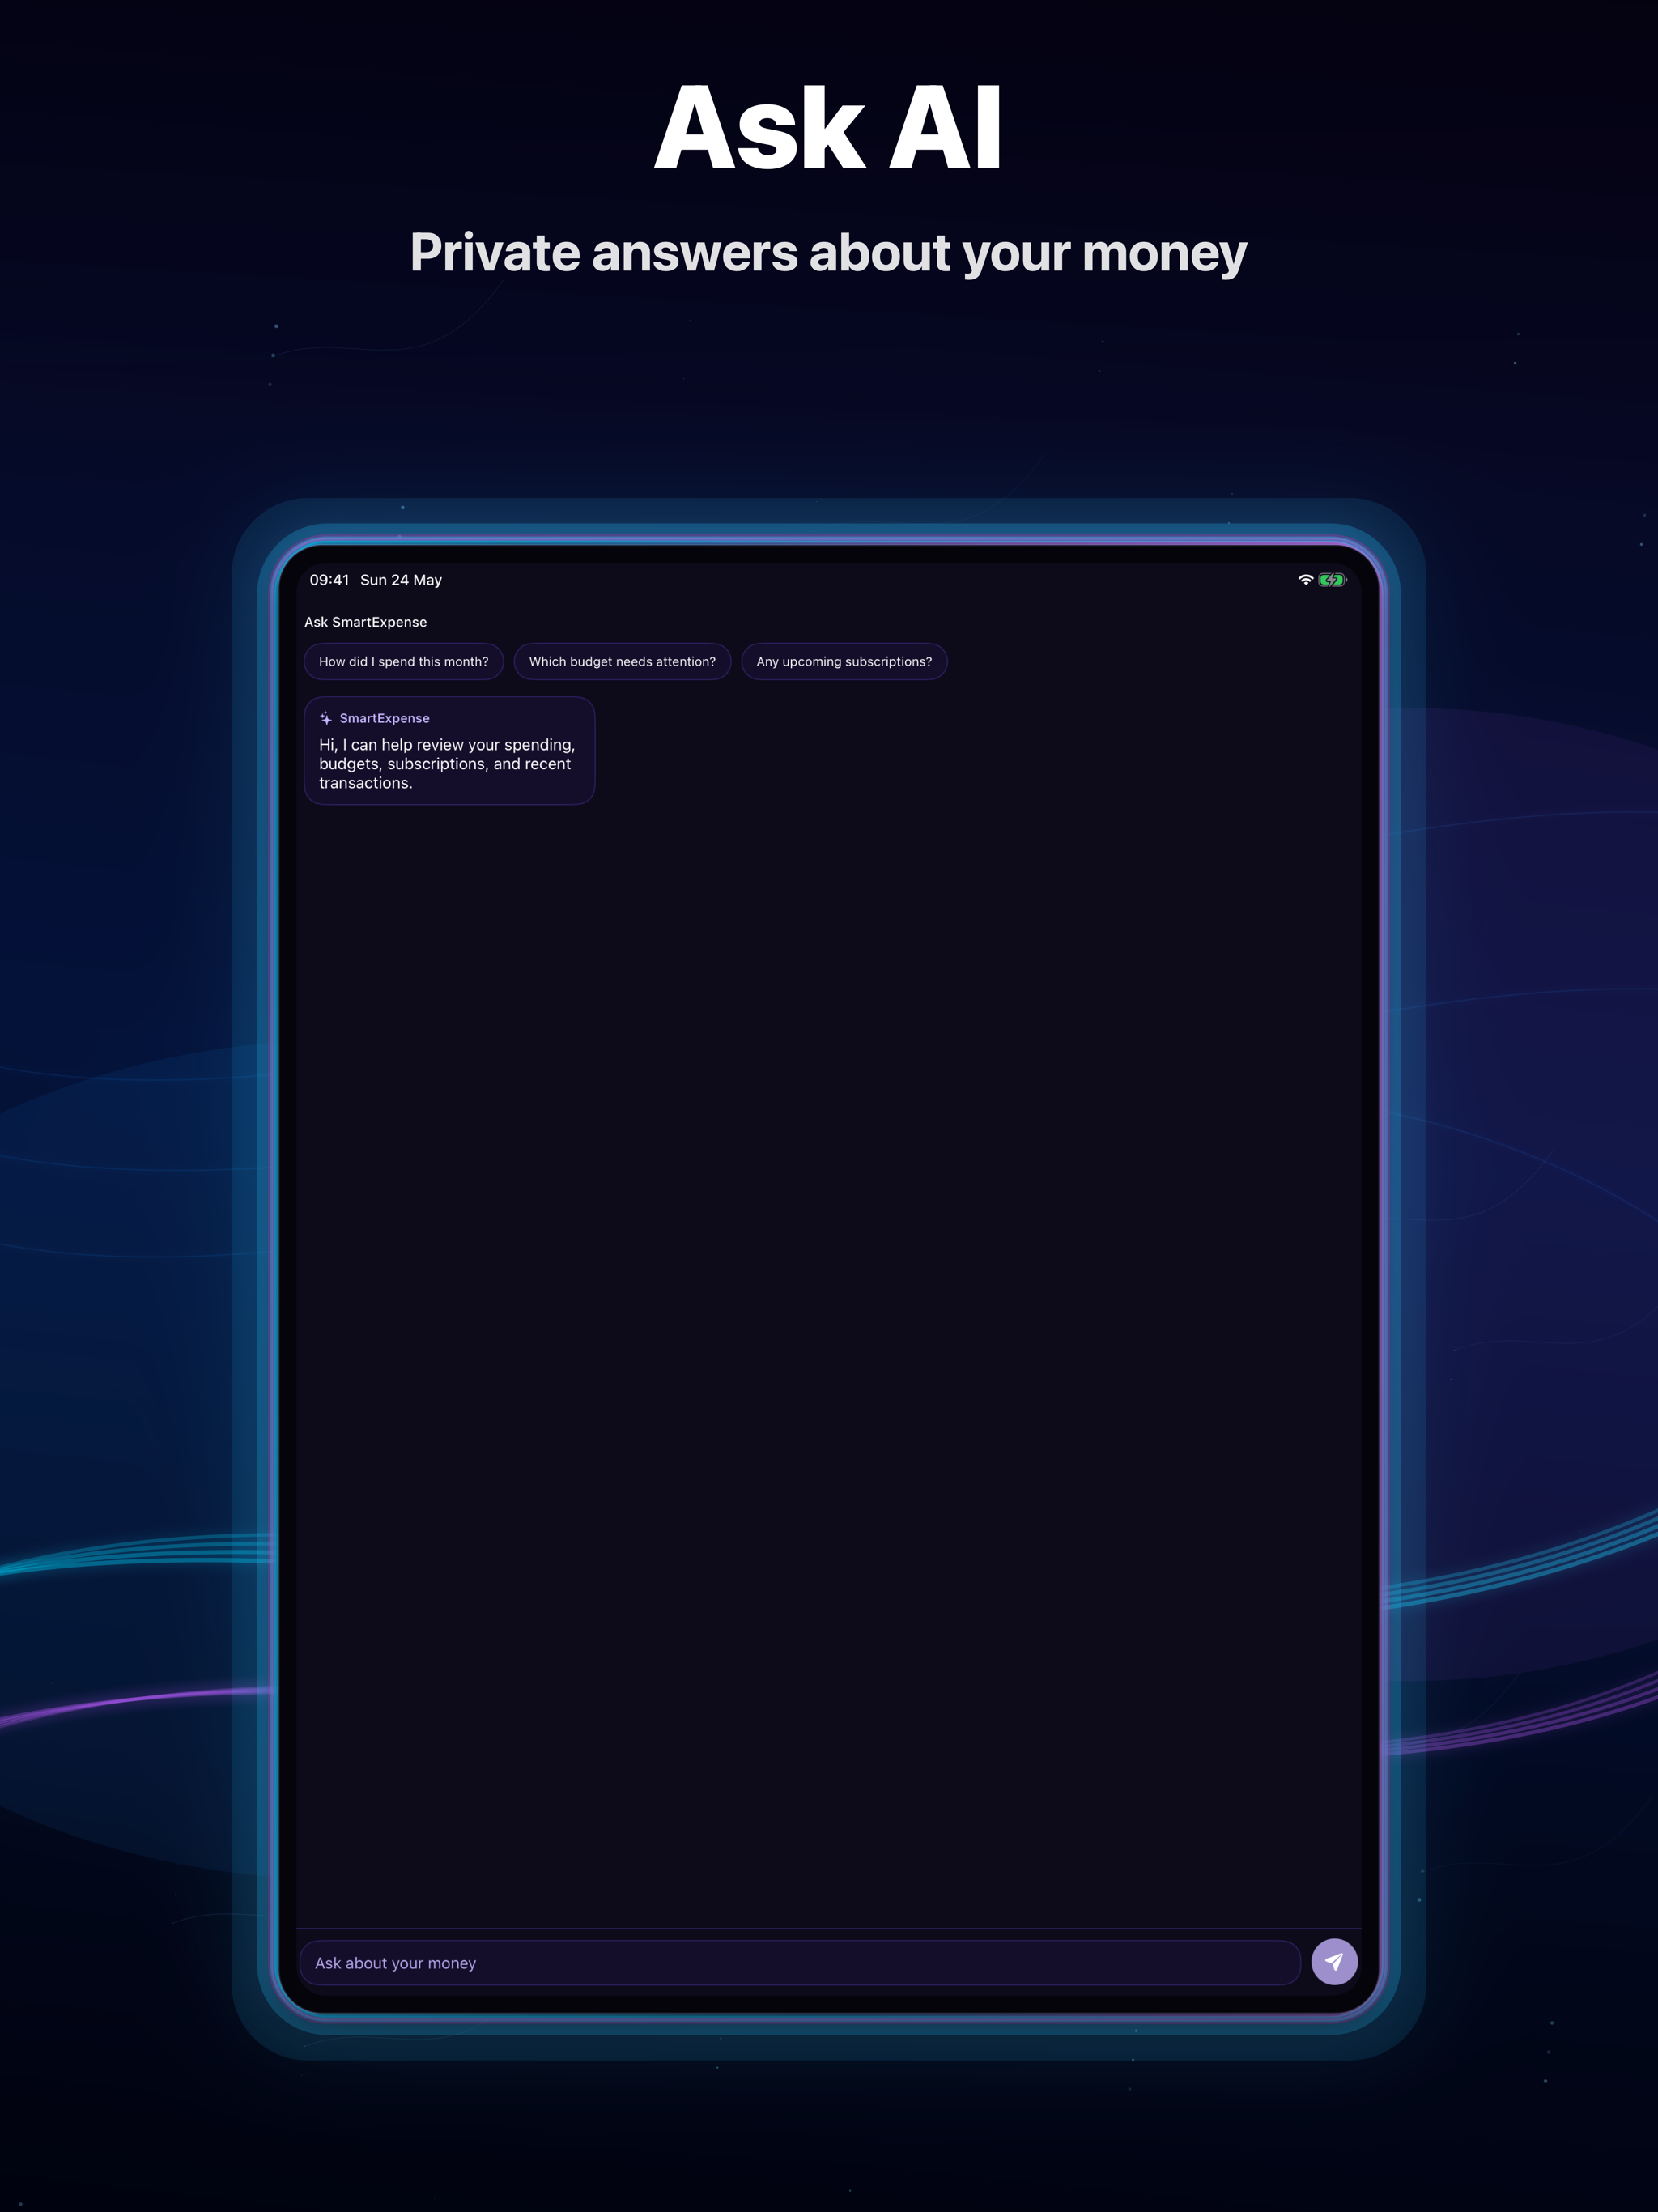The image size is (1658, 2212).
Task: Select 'Any upcoming subscriptions?' suggestion chip
Action: point(844,662)
